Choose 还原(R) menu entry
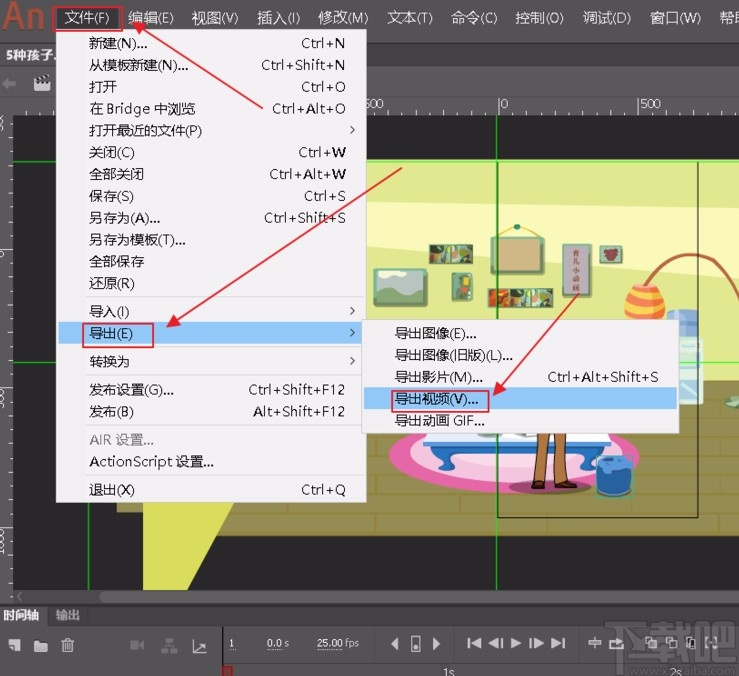The height and width of the screenshot is (676, 739). click(x=211, y=283)
